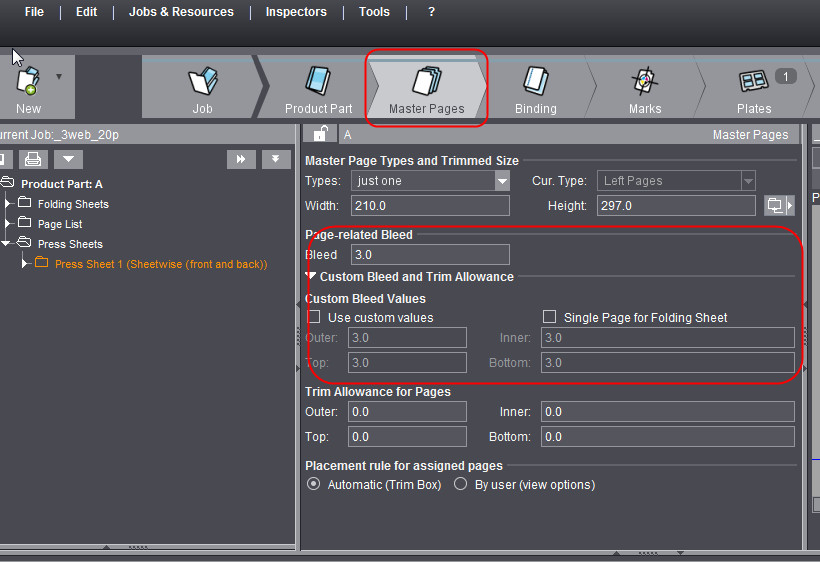Click the Width field 210.0
The width and height of the screenshot is (820, 562).
tap(430, 205)
